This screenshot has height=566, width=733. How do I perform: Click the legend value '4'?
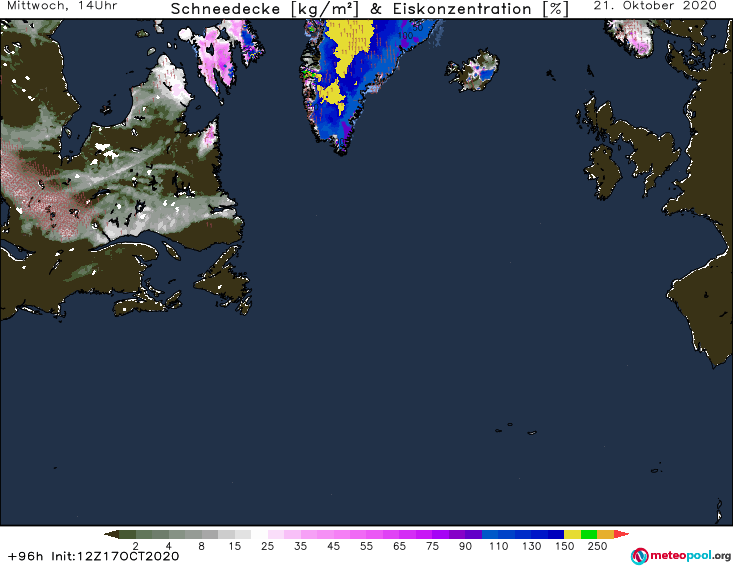[169, 546]
